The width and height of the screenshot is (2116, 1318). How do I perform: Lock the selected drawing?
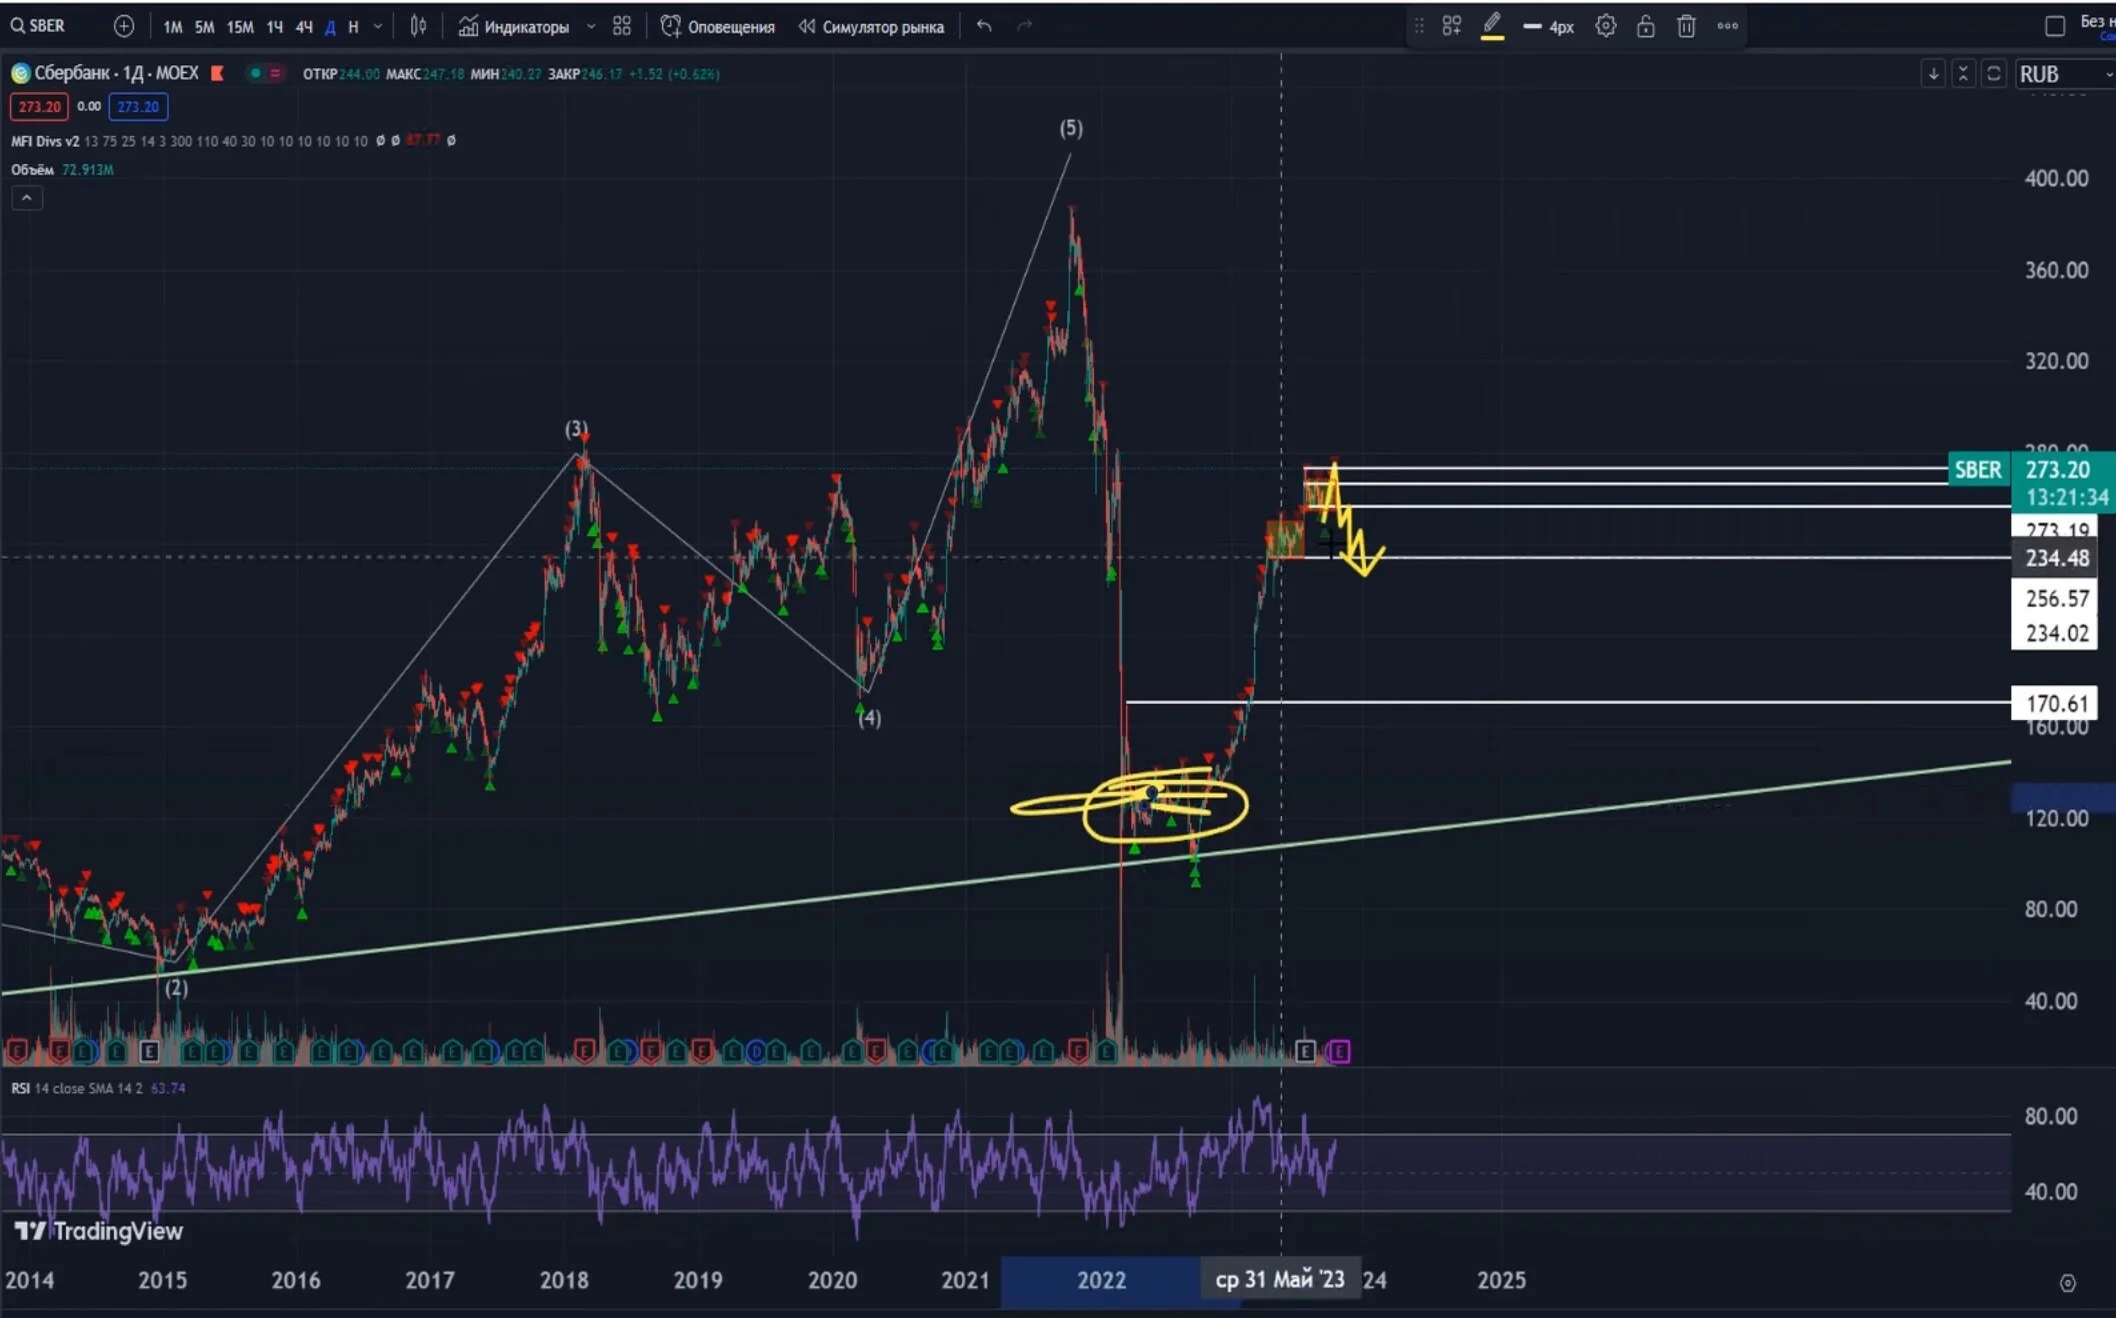click(x=1646, y=26)
